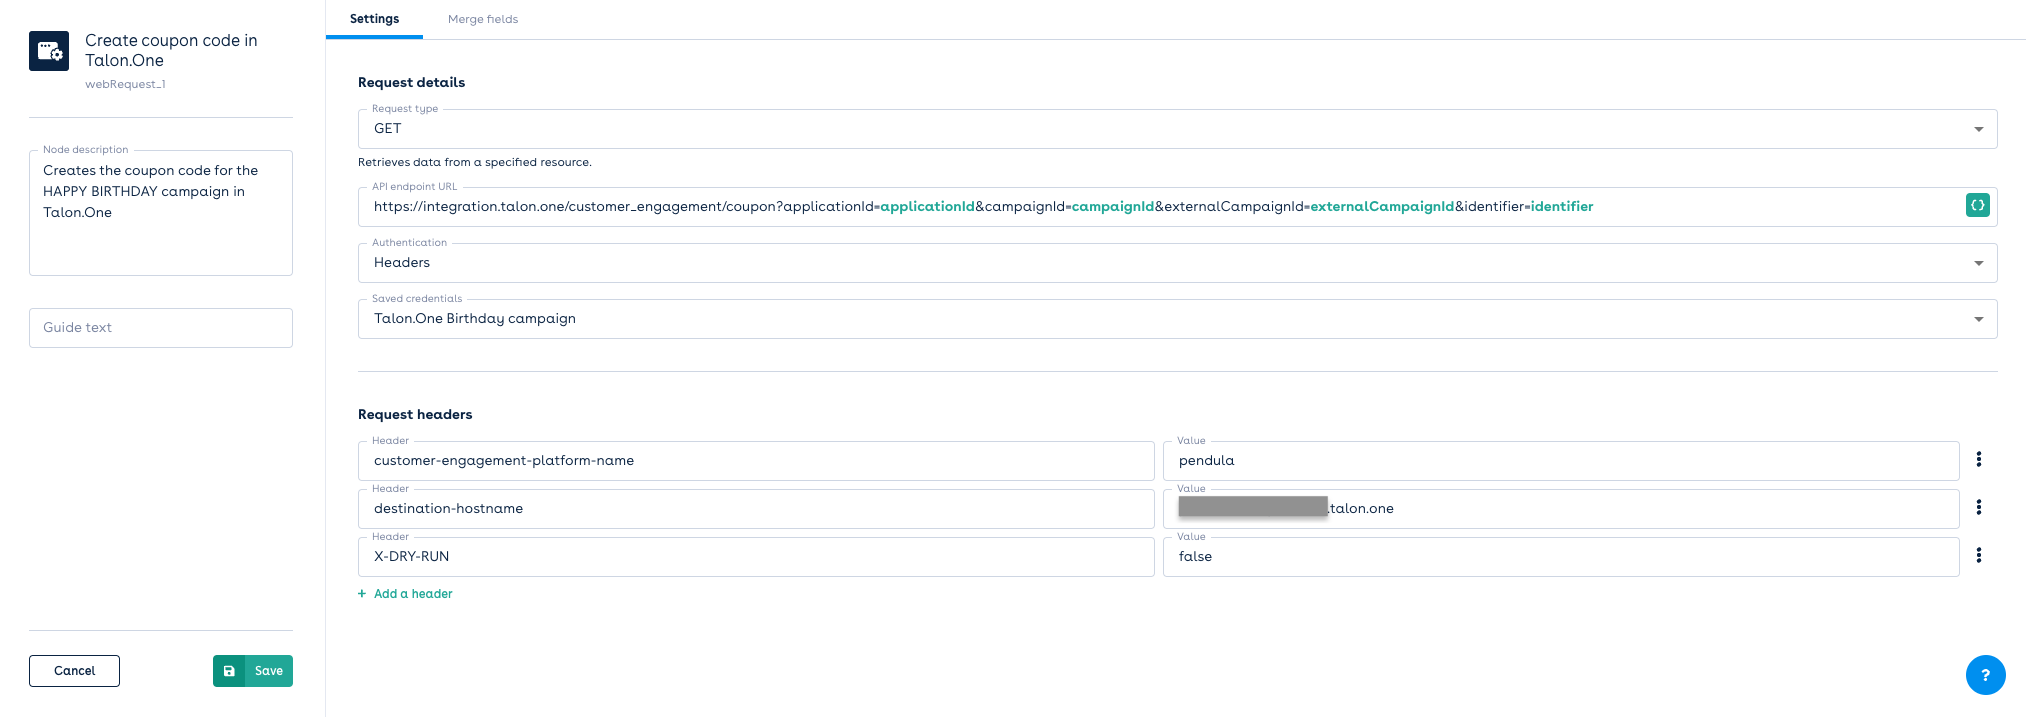Viewport: 2026px width, 717px height.
Task: Switch to the Settings tab
Action: (374, 19)
